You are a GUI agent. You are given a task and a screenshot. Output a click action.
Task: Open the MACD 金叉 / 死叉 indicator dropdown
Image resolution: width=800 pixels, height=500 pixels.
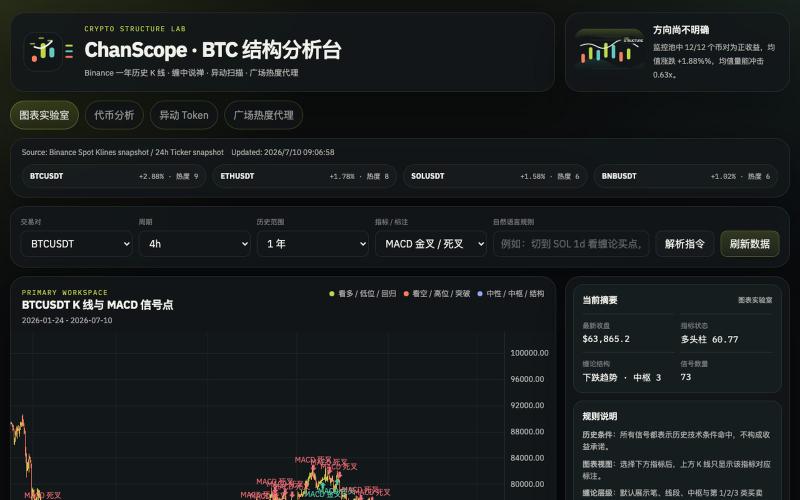point(431,244)
